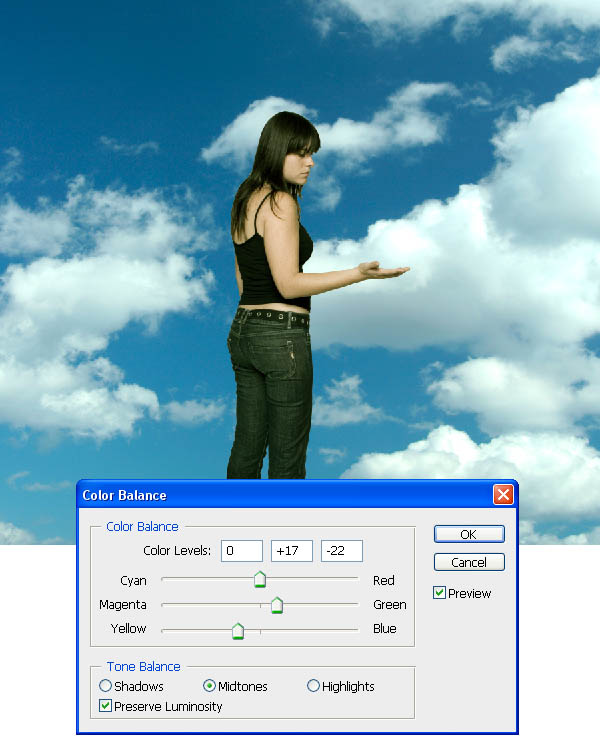Select the Yellow-Blue slider handle
The height and width of the screenshot is (743, 600).
[238, 629]
